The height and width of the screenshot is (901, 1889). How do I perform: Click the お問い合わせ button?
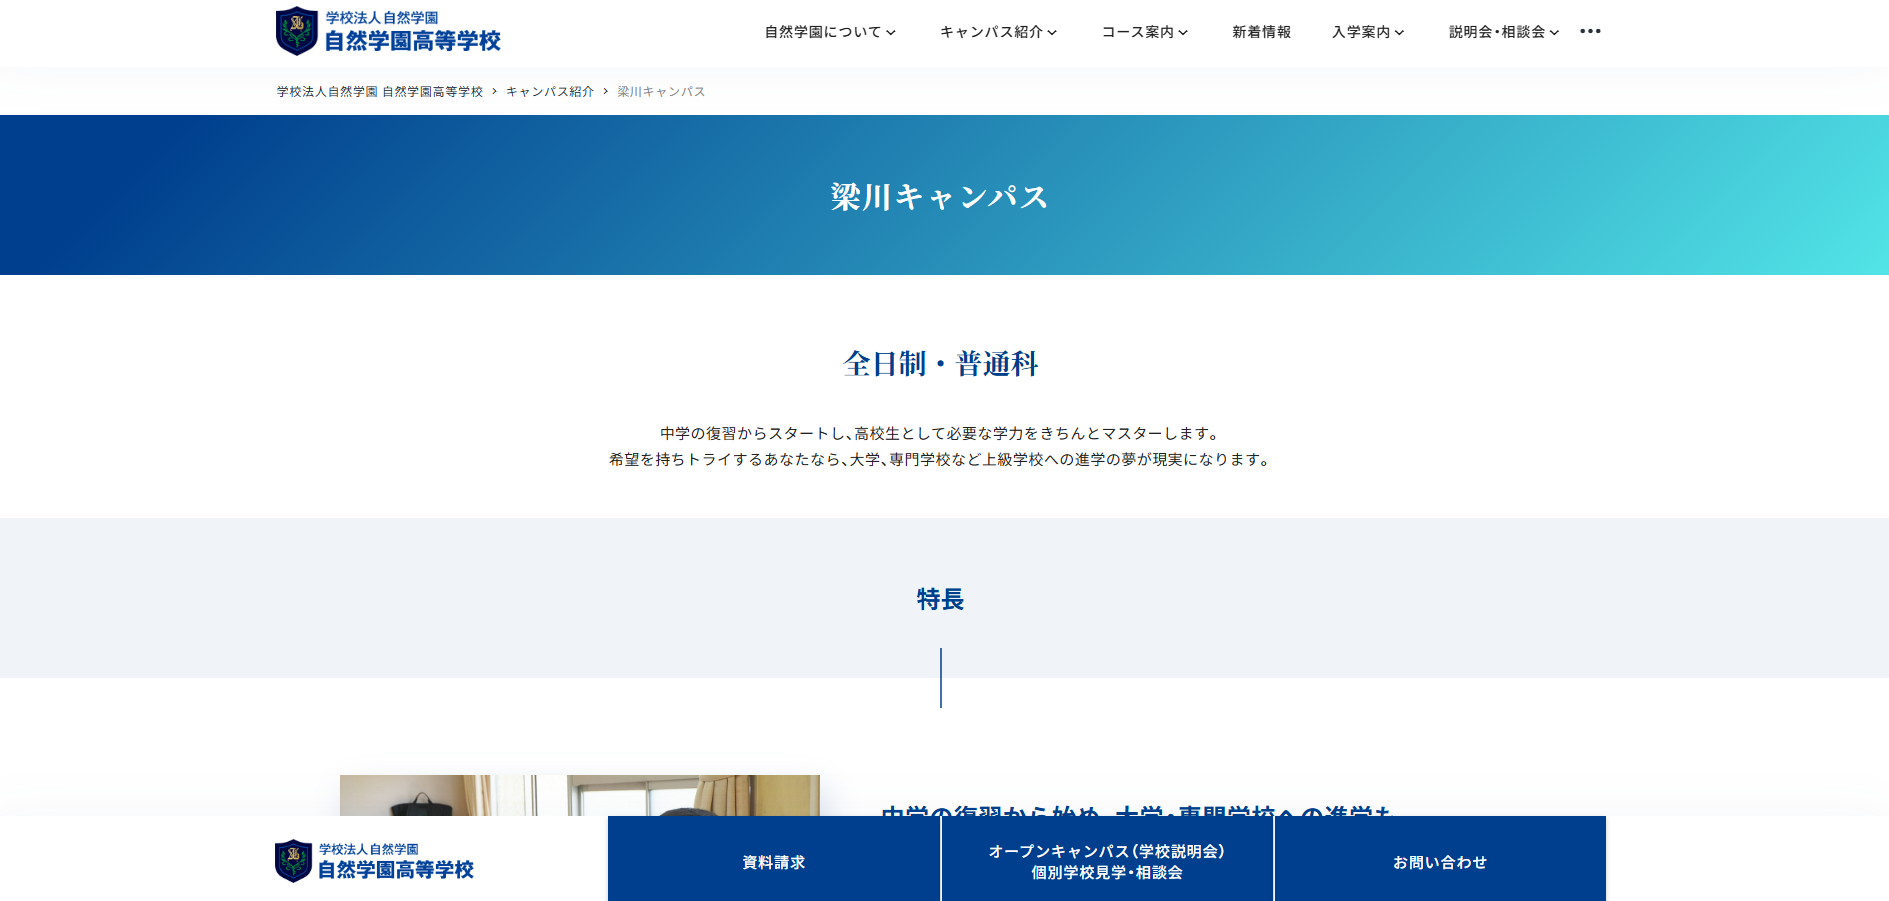(x=1439, y=862)
